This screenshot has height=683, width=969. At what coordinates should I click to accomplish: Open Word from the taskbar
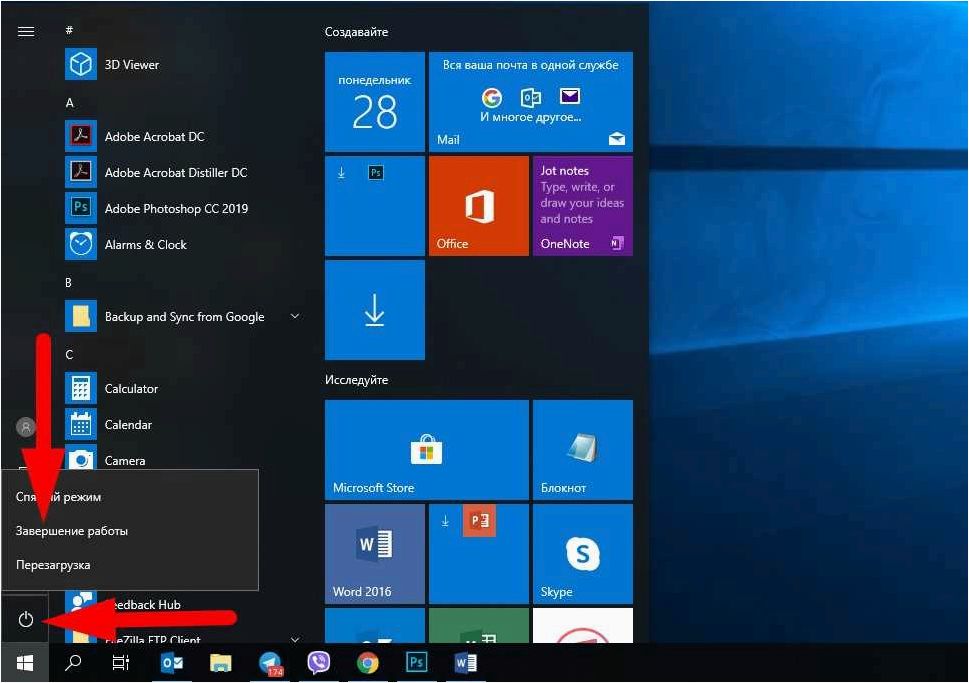[465, 663]
